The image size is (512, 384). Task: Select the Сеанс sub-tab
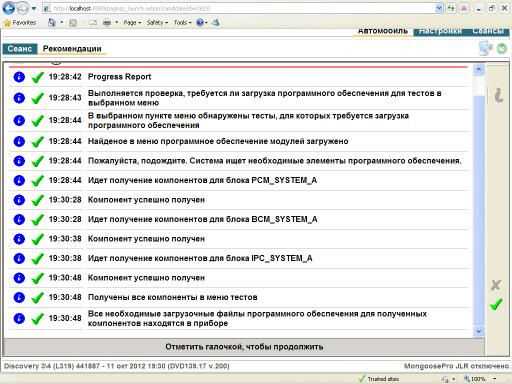click(x=20, y=49)
